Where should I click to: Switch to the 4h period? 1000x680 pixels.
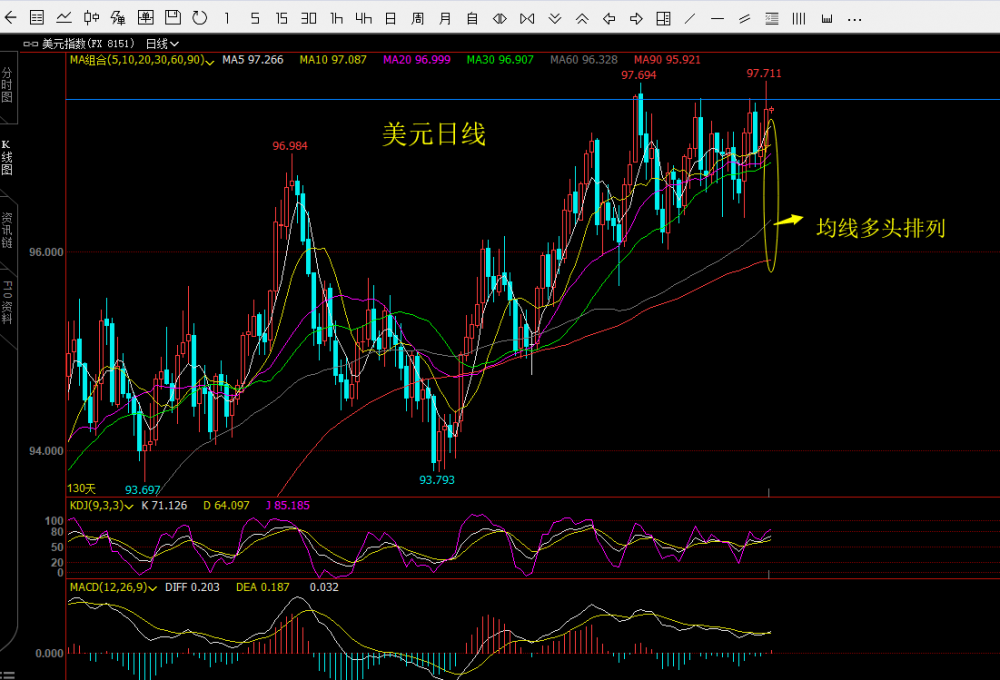point(364,18)
